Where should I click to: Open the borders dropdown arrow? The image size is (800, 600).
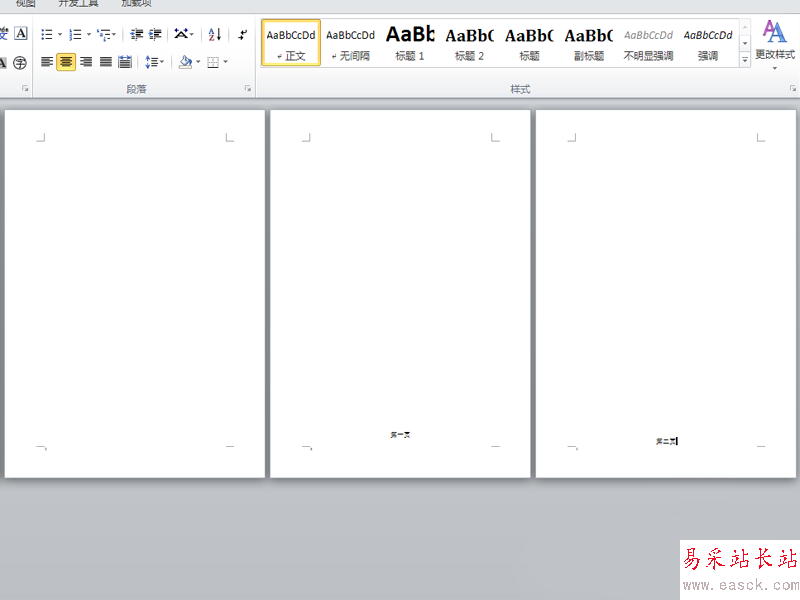[x=226, y=62]
